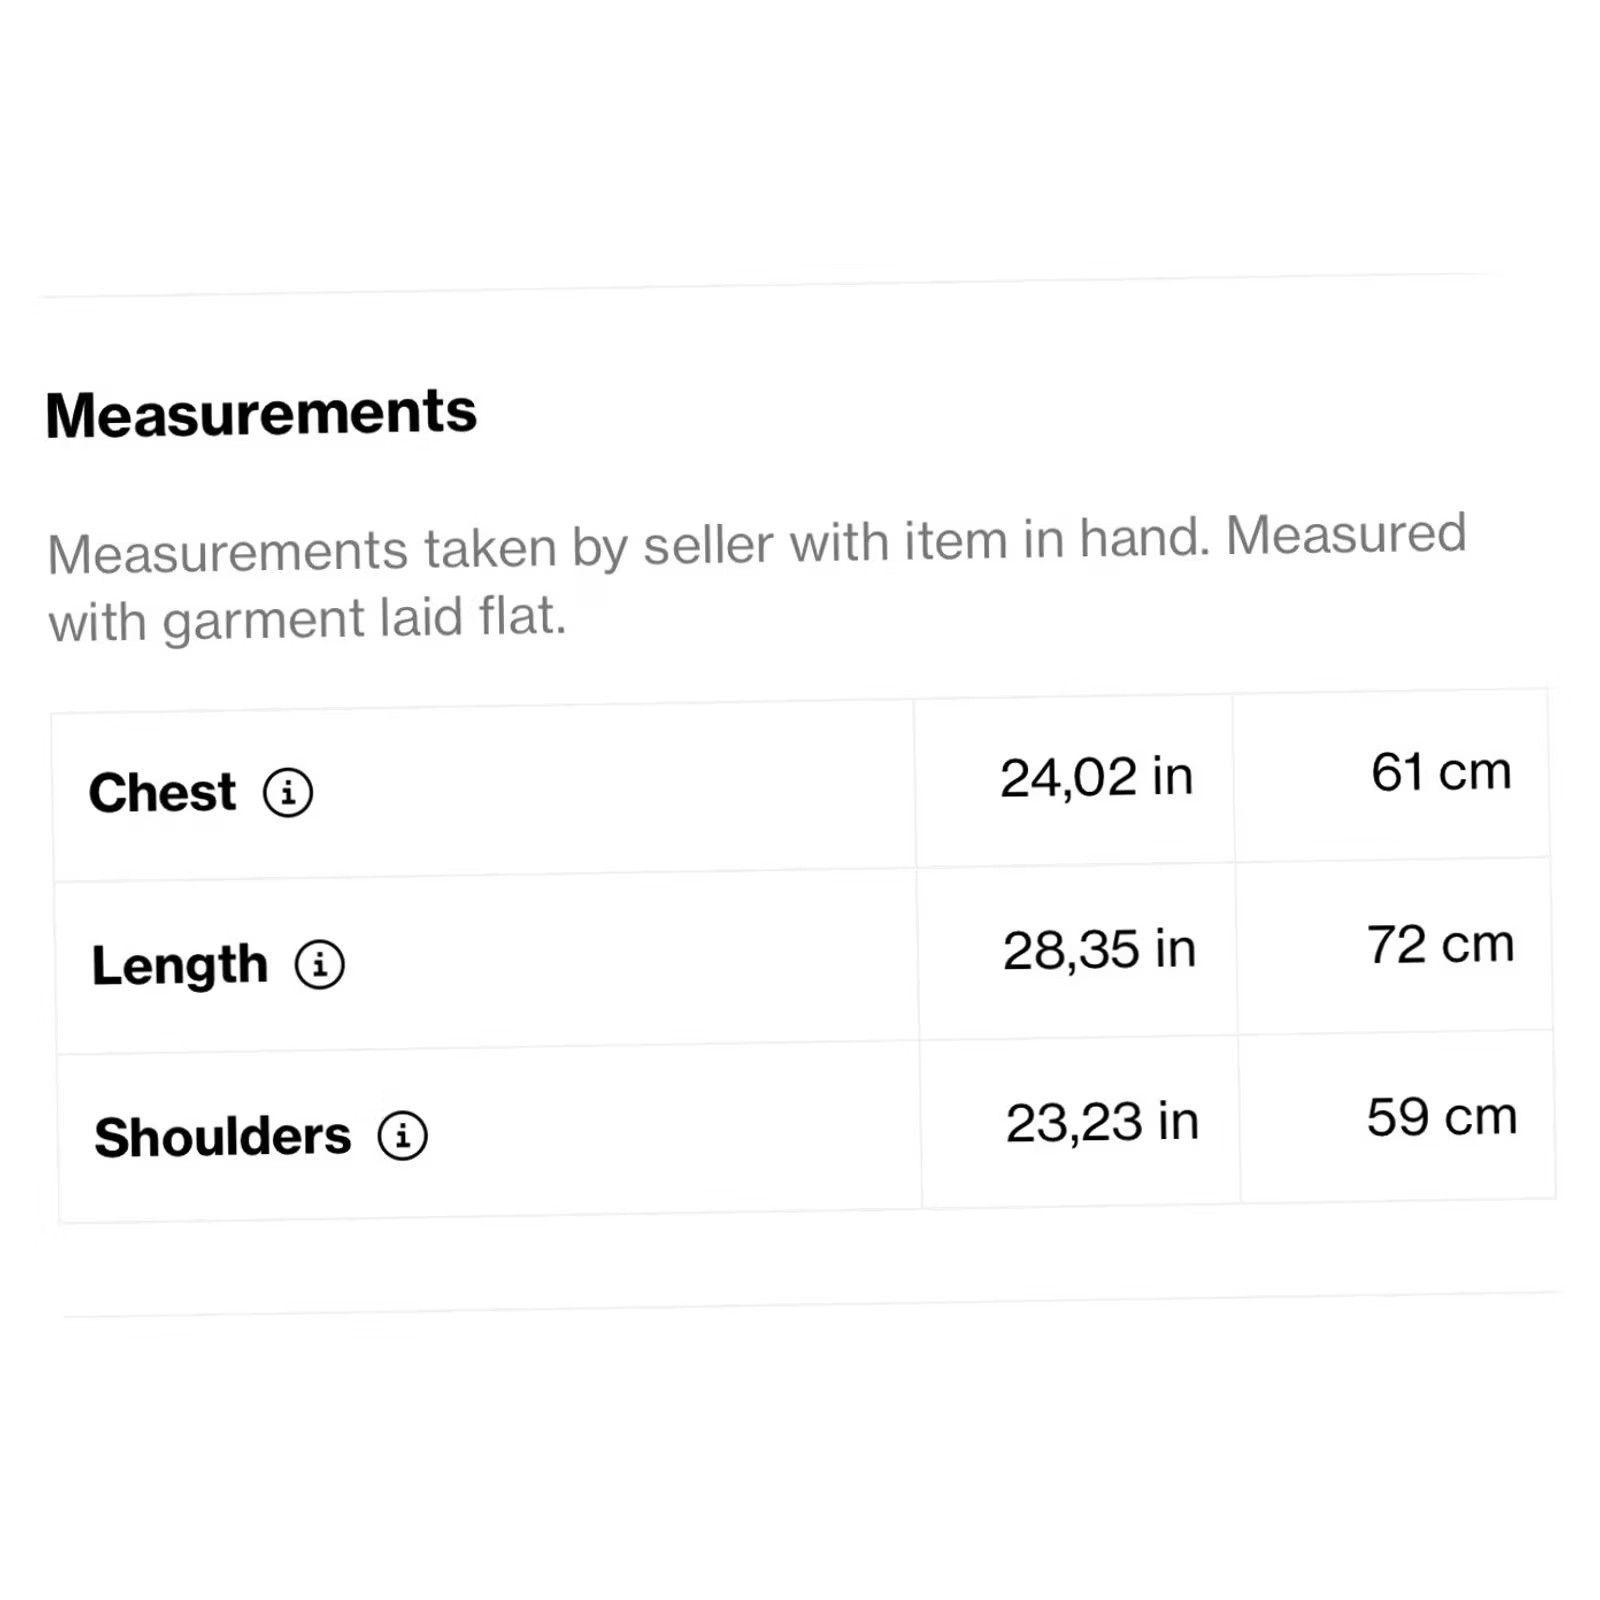This screenshot has width=1600, height=1600.
Task: Click the info icon beside Chest
Action: (x=288, y=793)
